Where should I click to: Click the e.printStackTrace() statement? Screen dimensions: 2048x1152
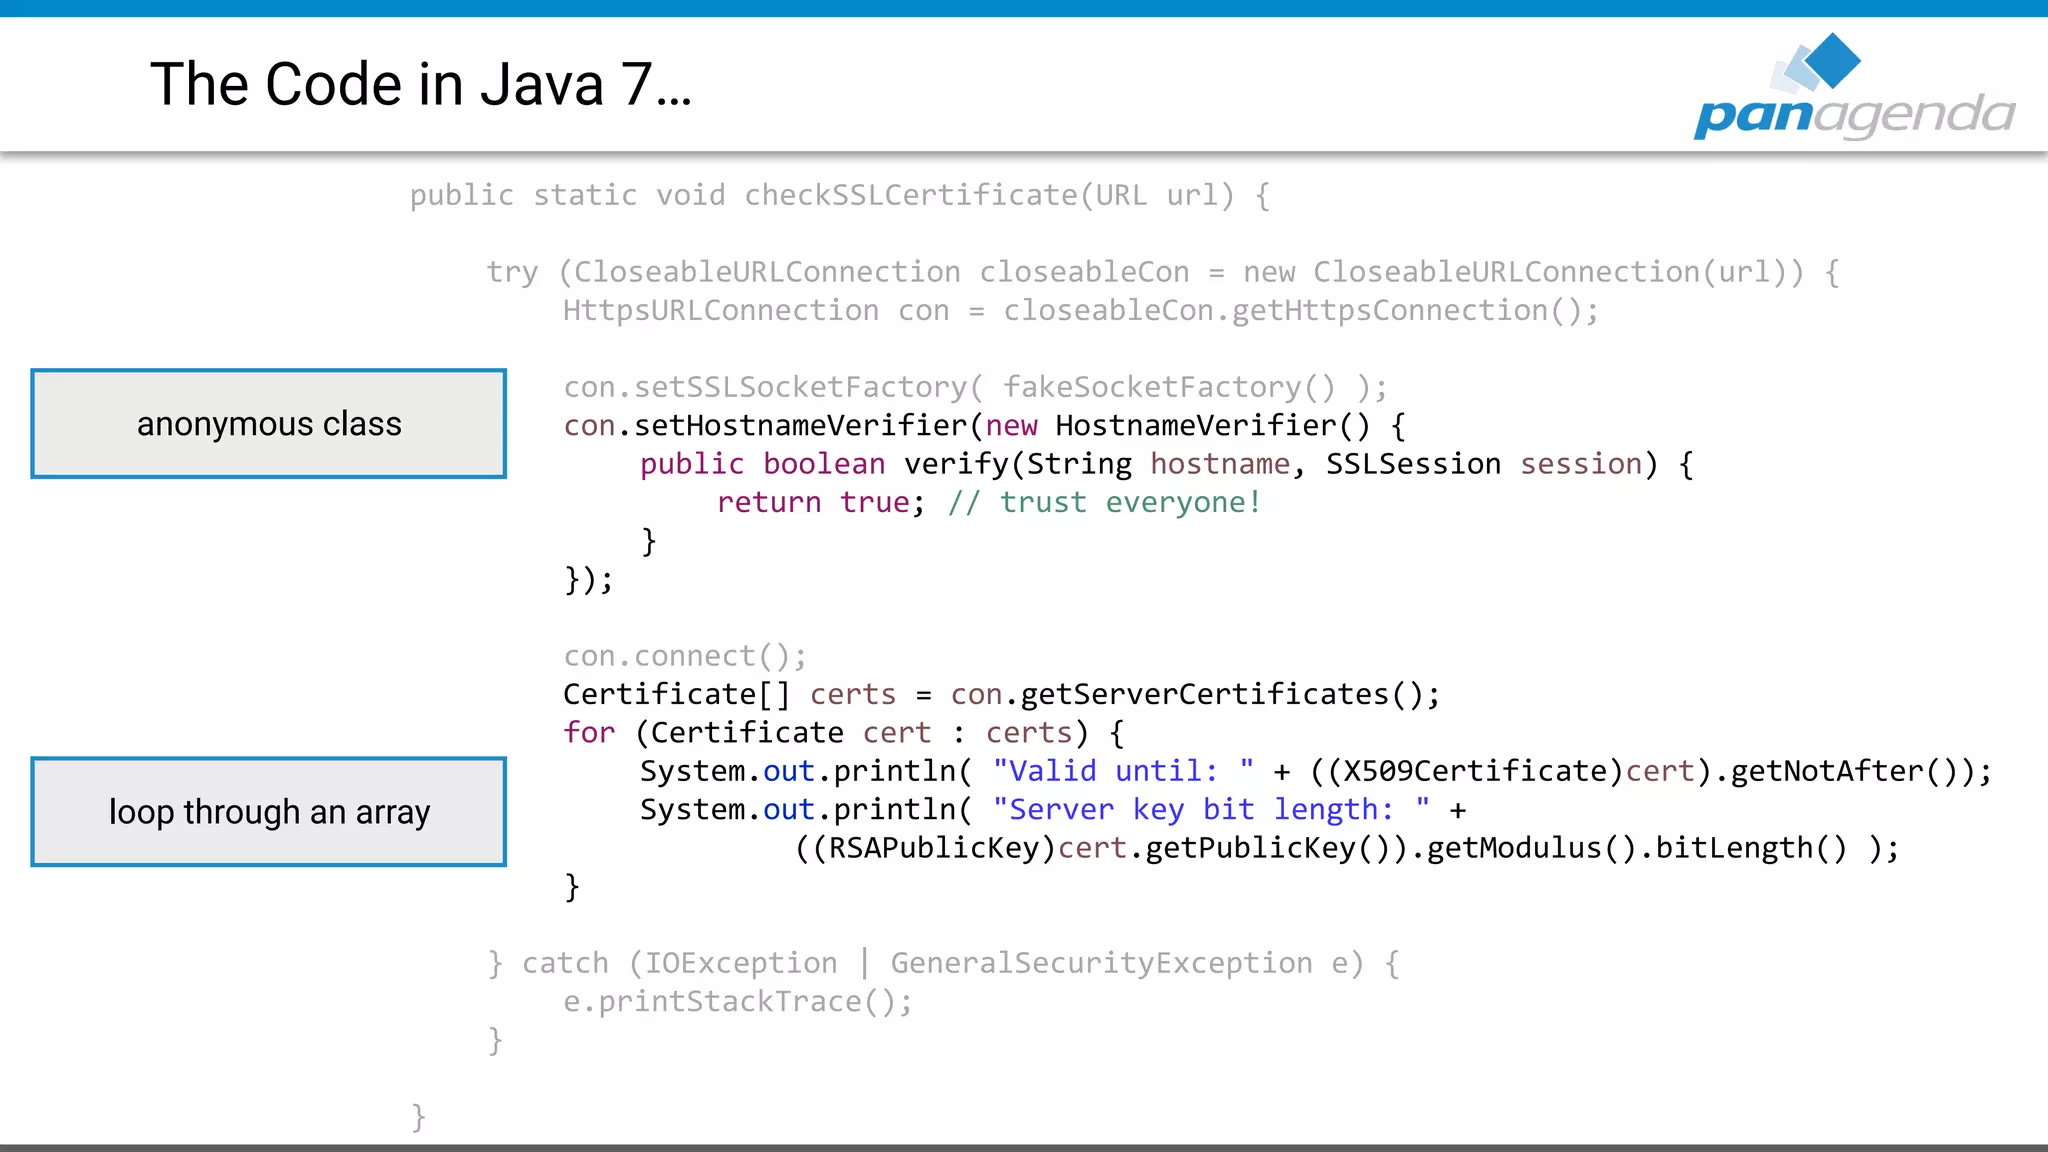tap(738, 1001)
